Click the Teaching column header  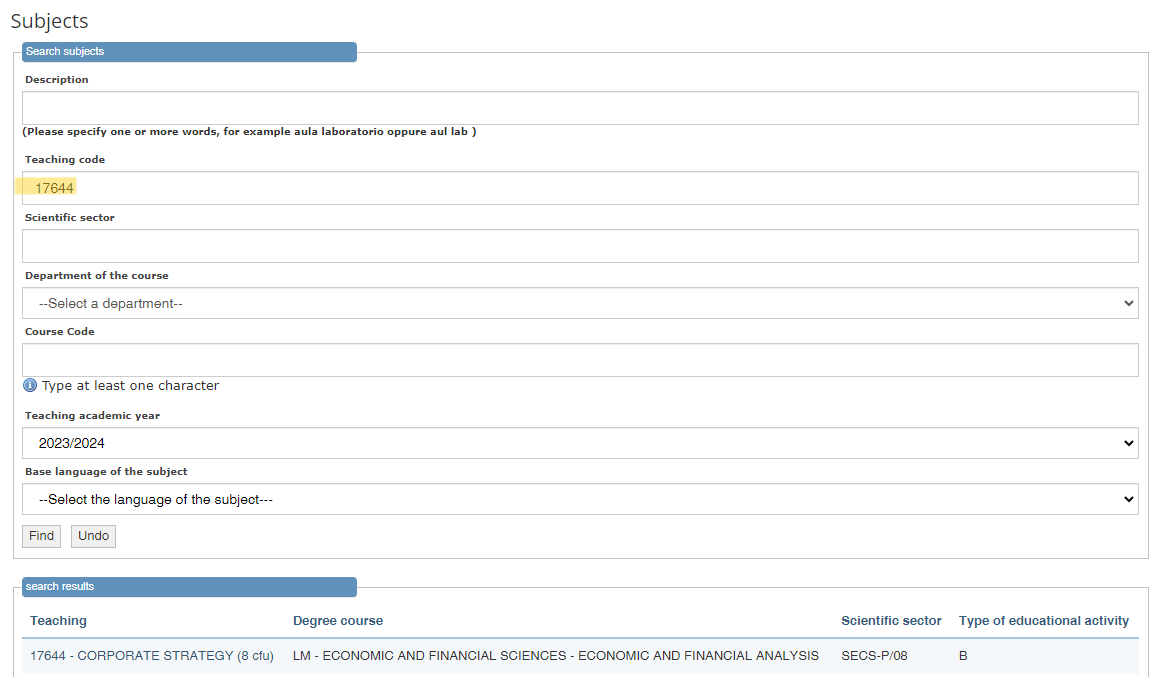(58, 621)
